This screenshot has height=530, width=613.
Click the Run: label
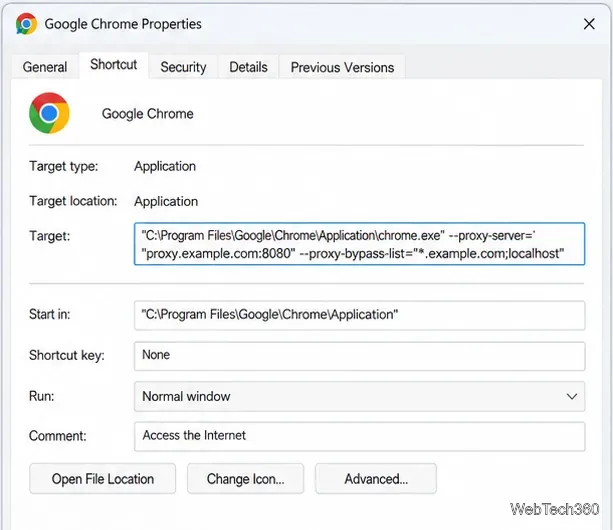click(41, 396)
